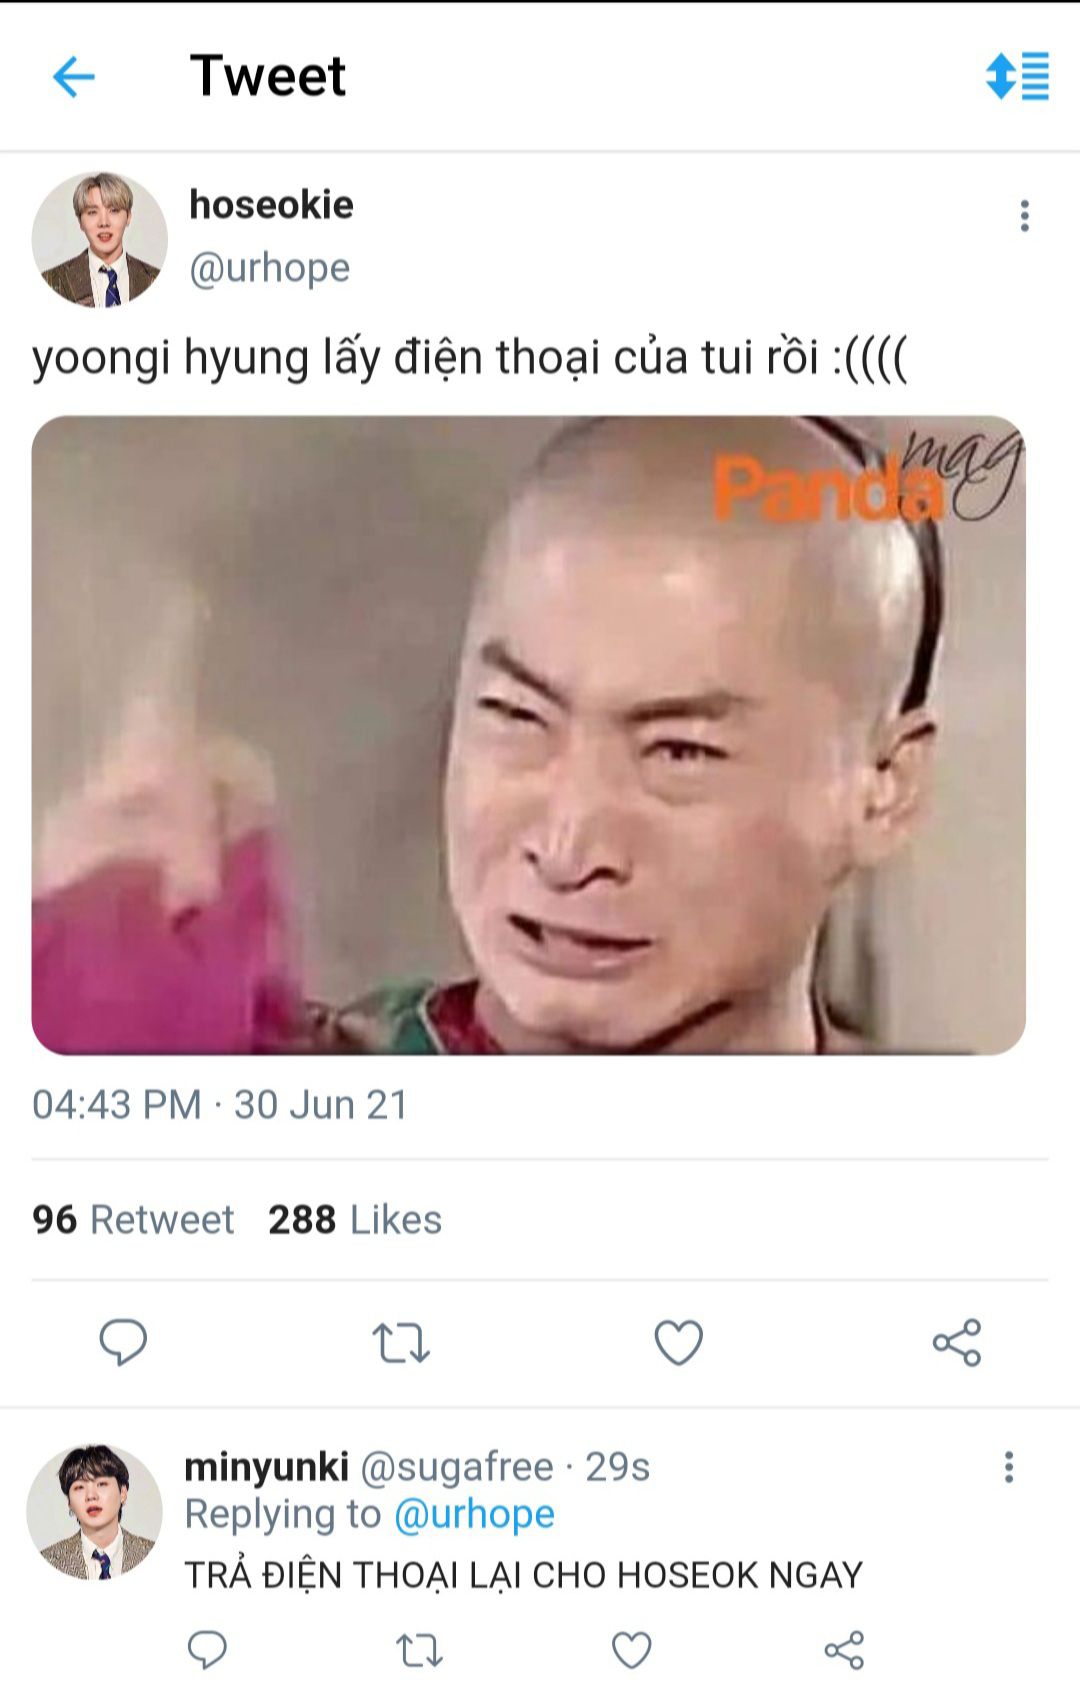Like hoseokie's main tweet

point(679,1342)
